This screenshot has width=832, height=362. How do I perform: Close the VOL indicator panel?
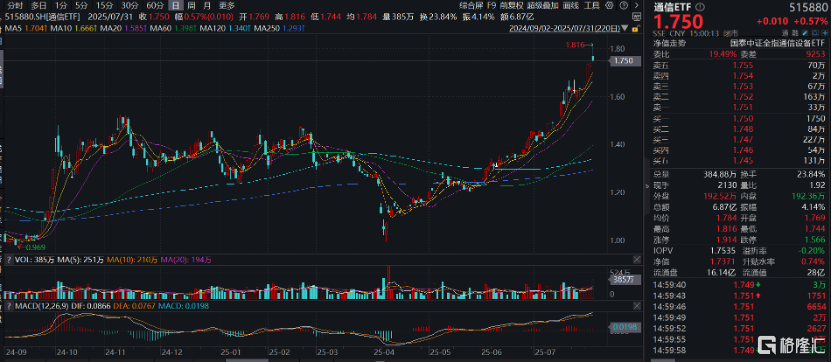coord(637,260)
